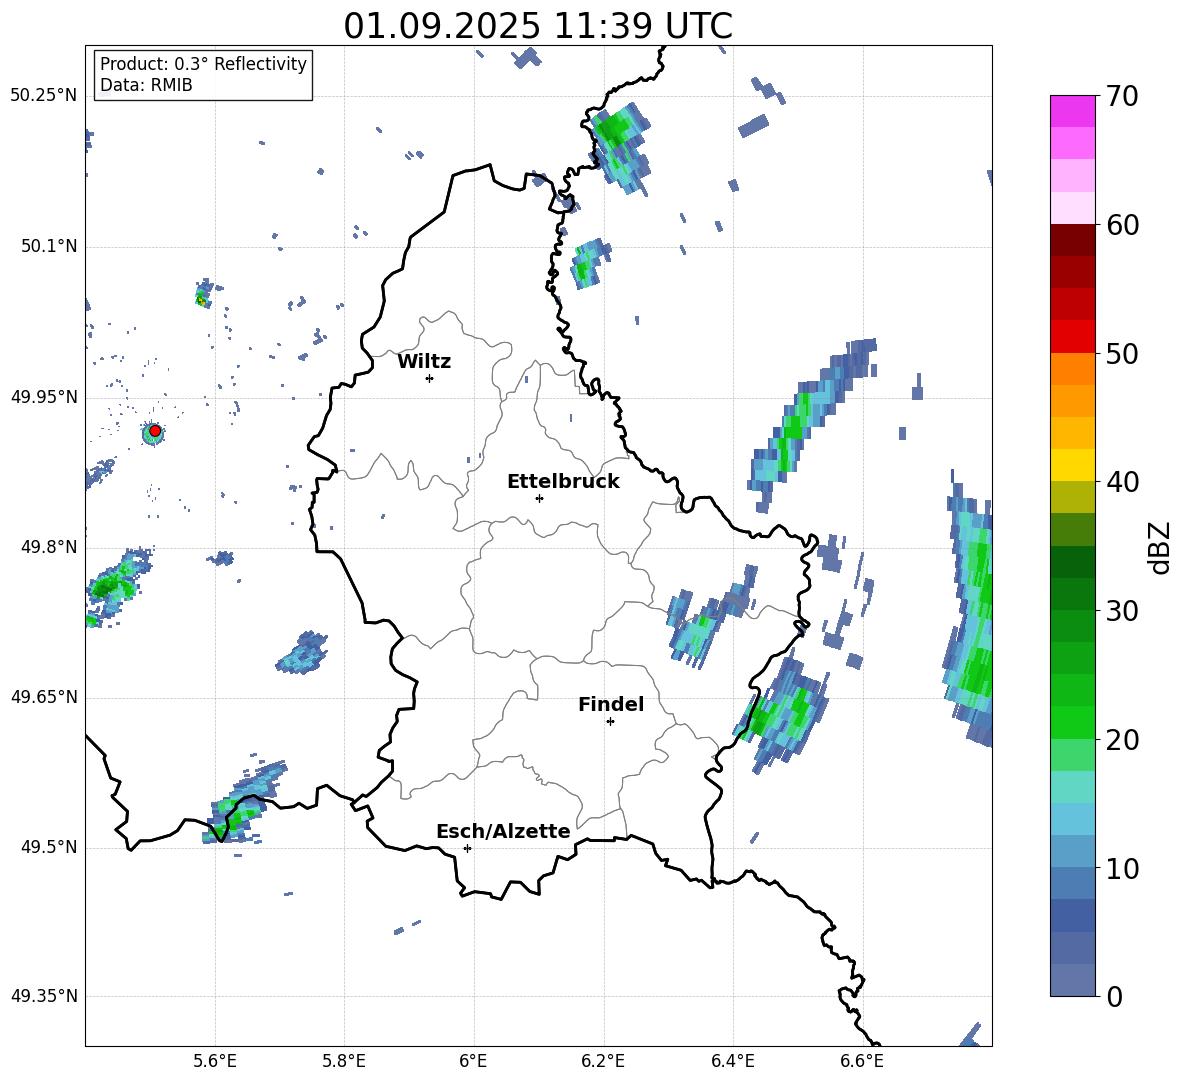Click the 10 tick label on colorbar
The image size is (1184, 1081).
(x=1122, y=868)
